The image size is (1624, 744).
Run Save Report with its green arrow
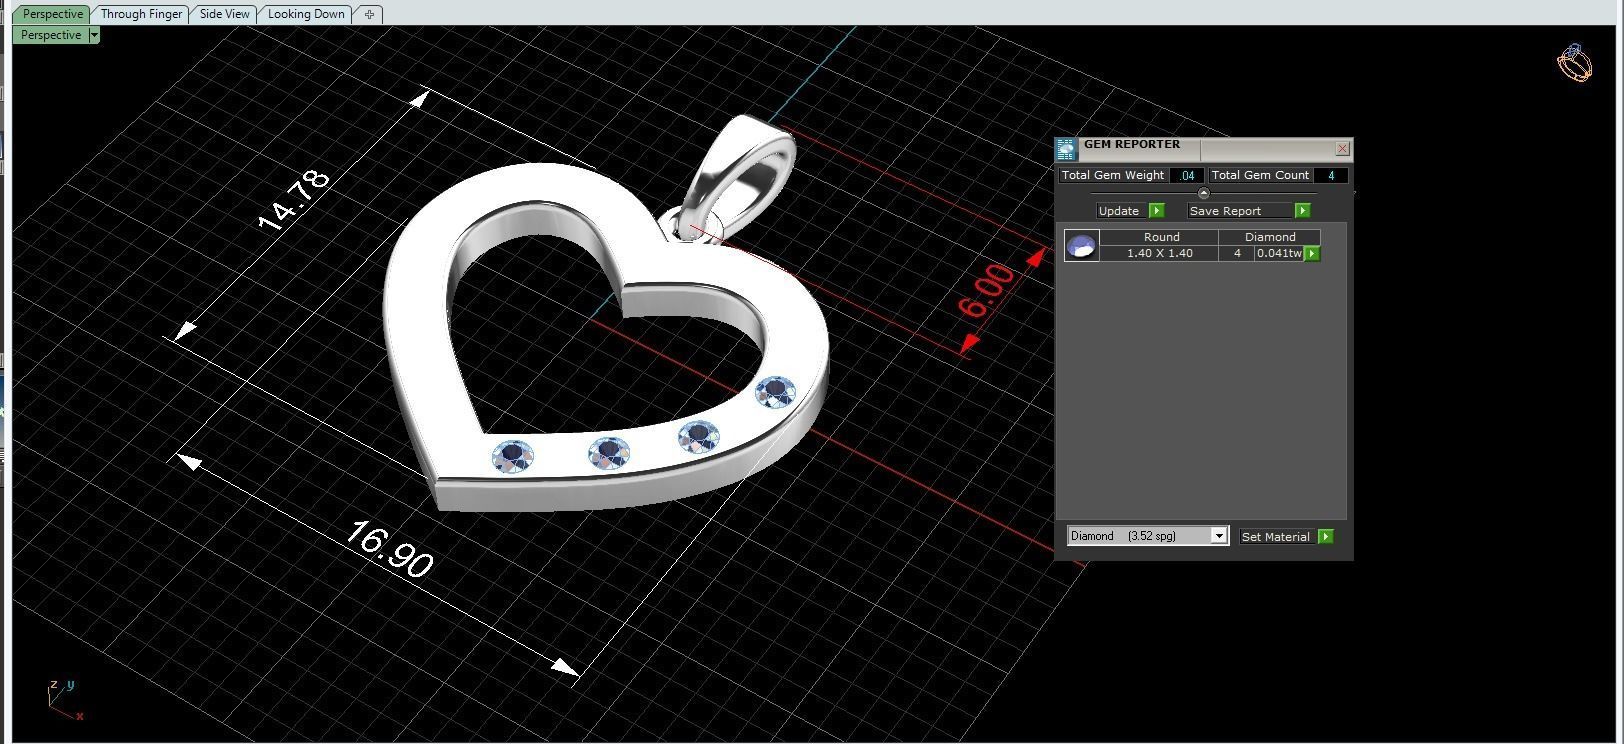pos(1302,211)
